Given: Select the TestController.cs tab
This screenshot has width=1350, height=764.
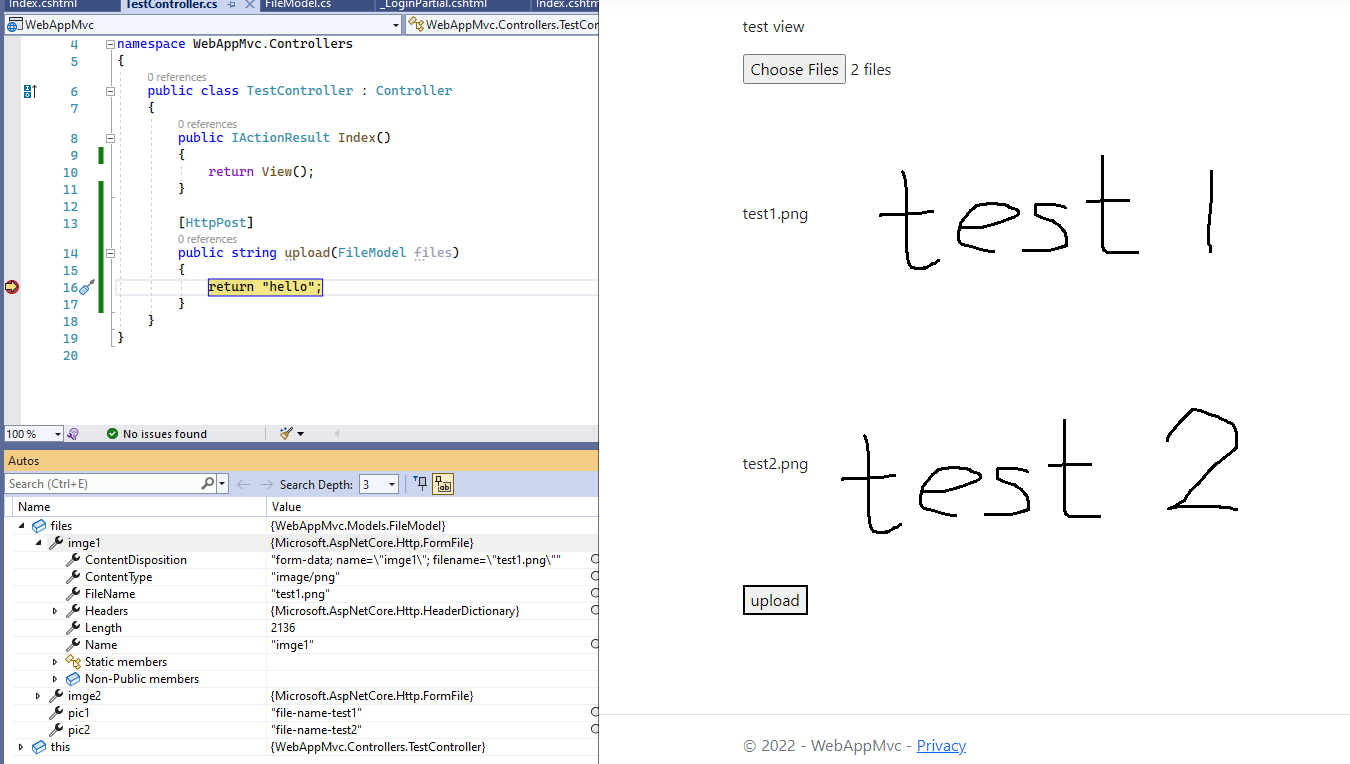Looking at the screenshot, I should tap(171, 5).
